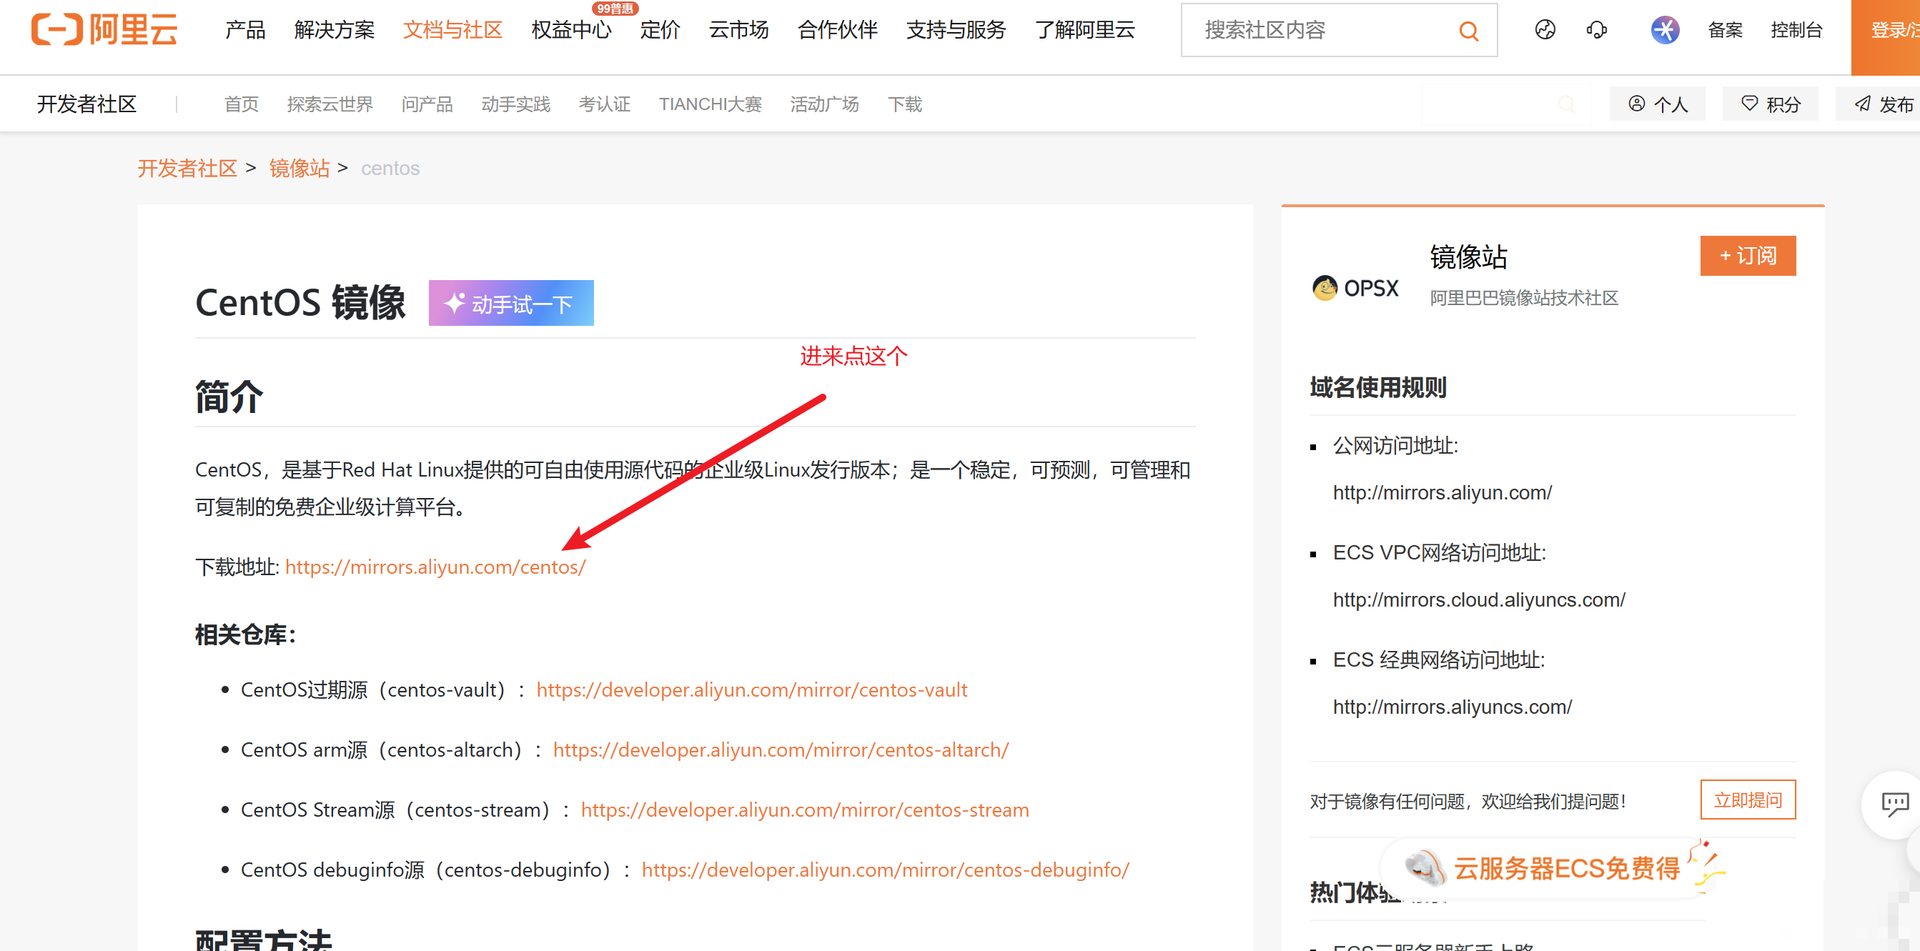Click the 简介 section heading

(x=229, y=397)
